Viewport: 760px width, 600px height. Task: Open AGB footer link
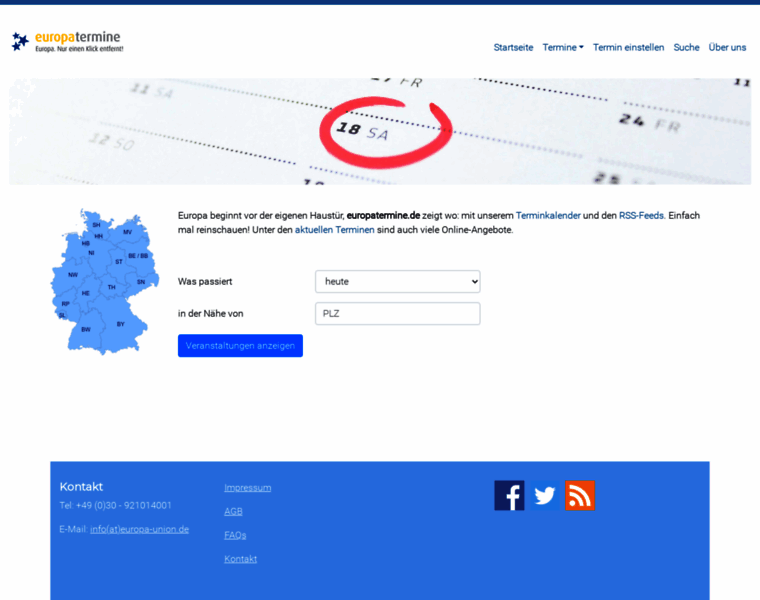[x=233, y=511]
